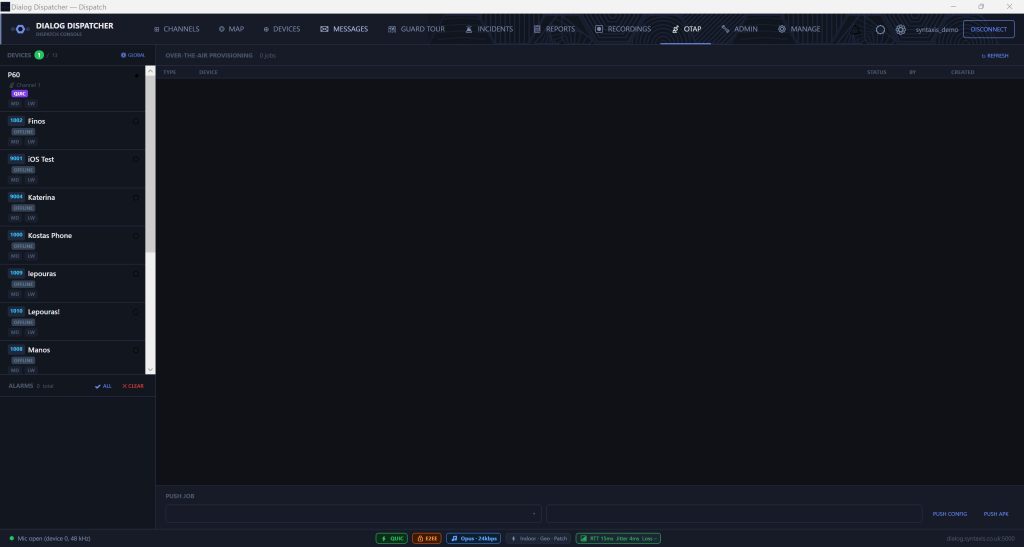Expand RTT badge dropdown chevron
The width and height of the screenshot is (1024, 547).
[x=656, y=539]
